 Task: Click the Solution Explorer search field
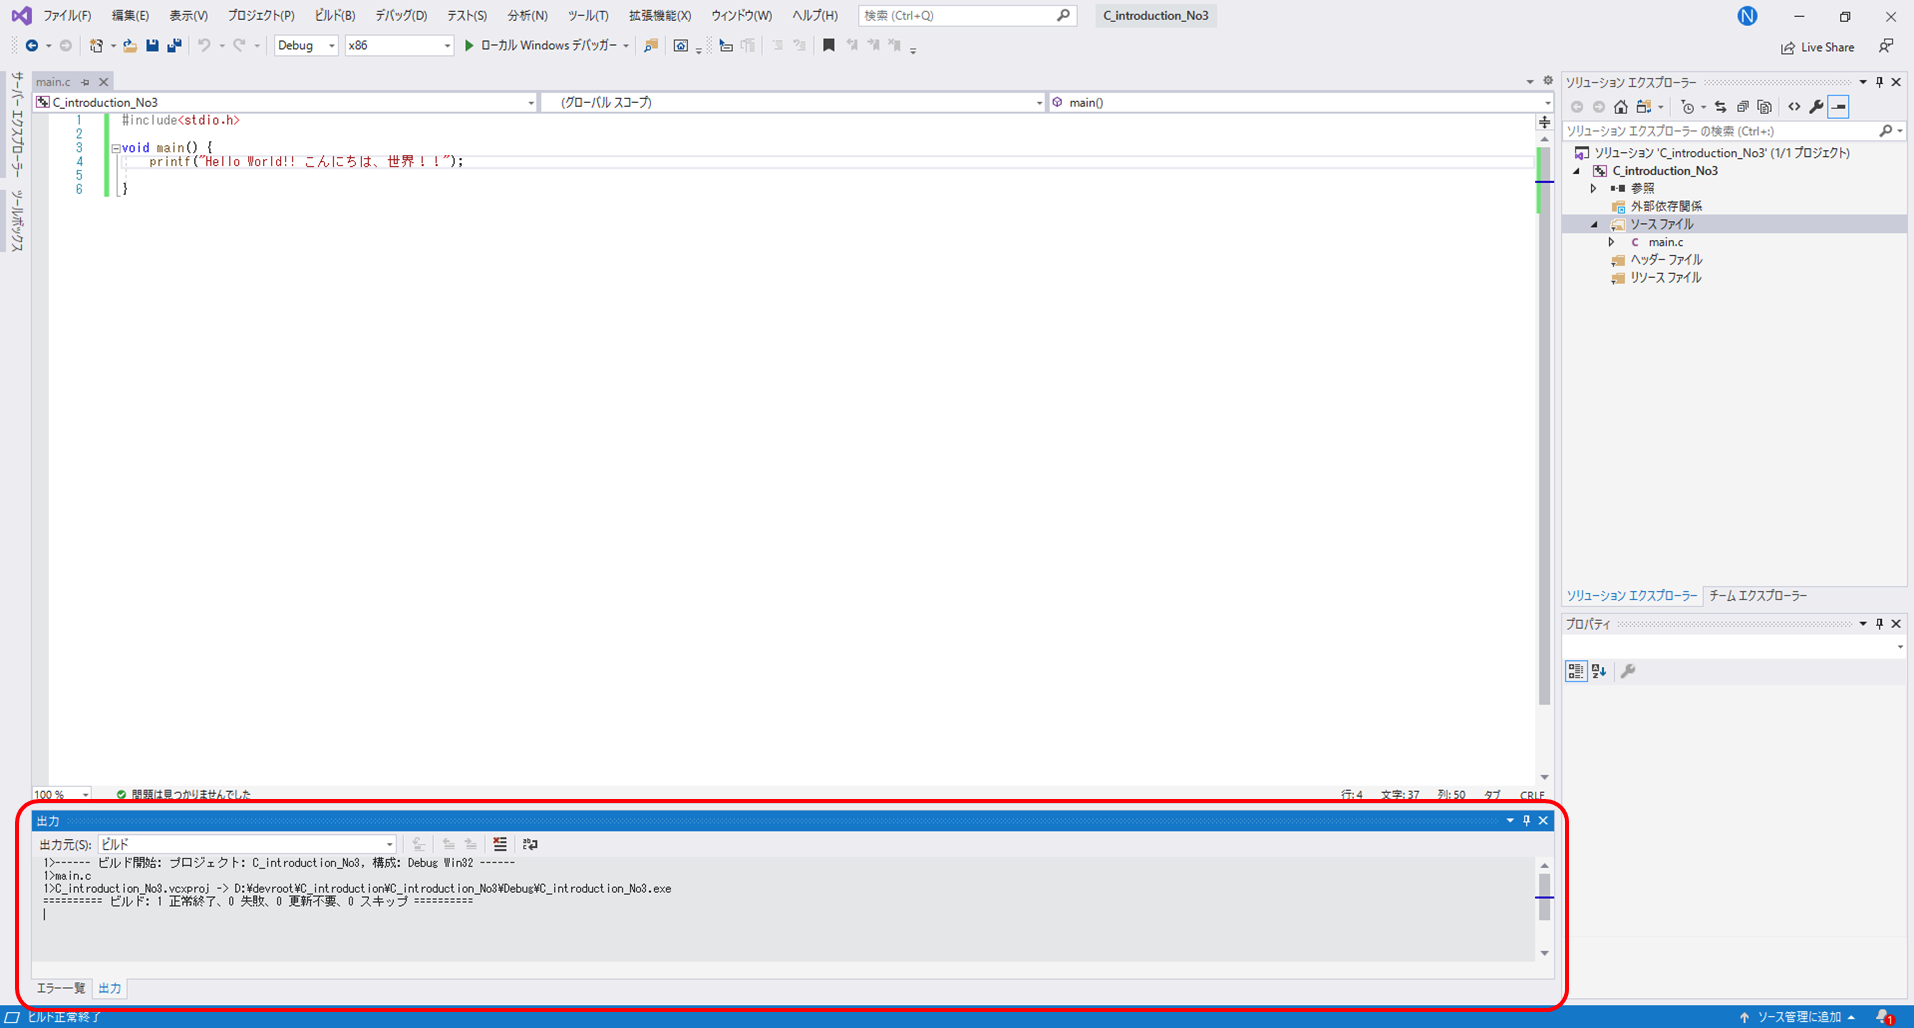tap(1720, 131)
